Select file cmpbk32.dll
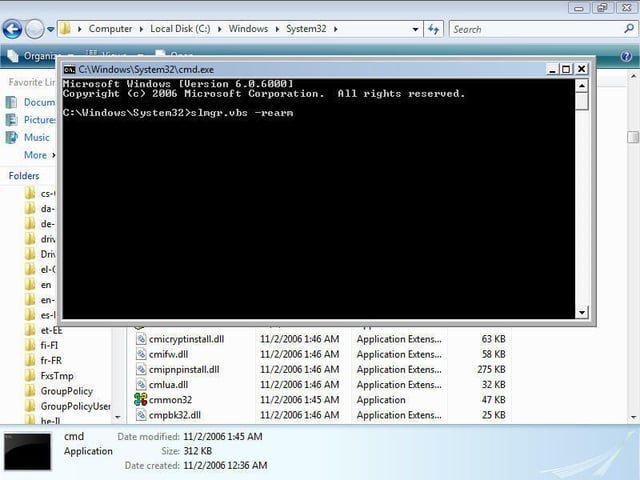The image size is (640, 480). pyautogui.click(x=175, y=415)
